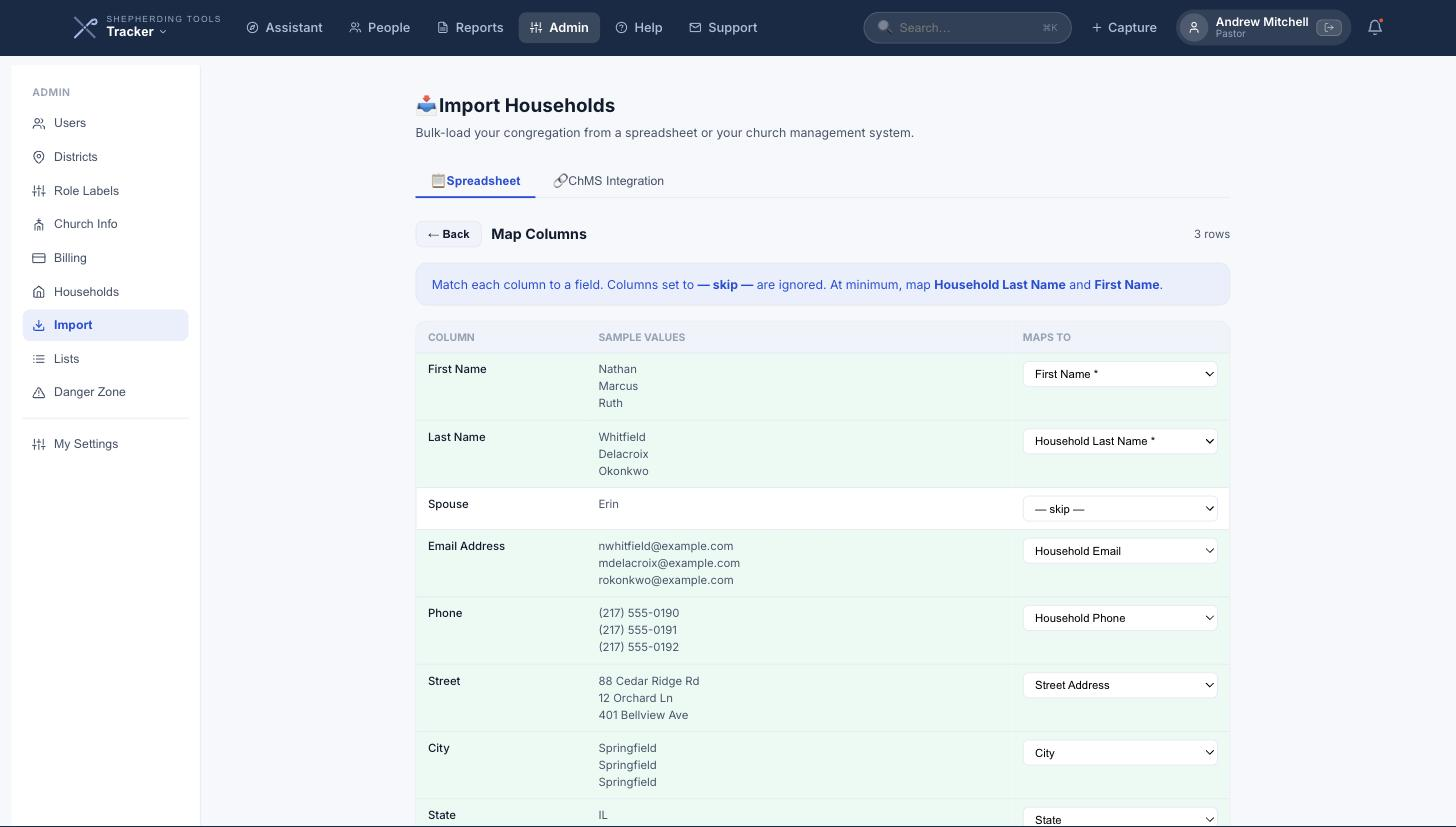Click the sign-out icon beside Andrew Mitchell

coord(1329,28)
